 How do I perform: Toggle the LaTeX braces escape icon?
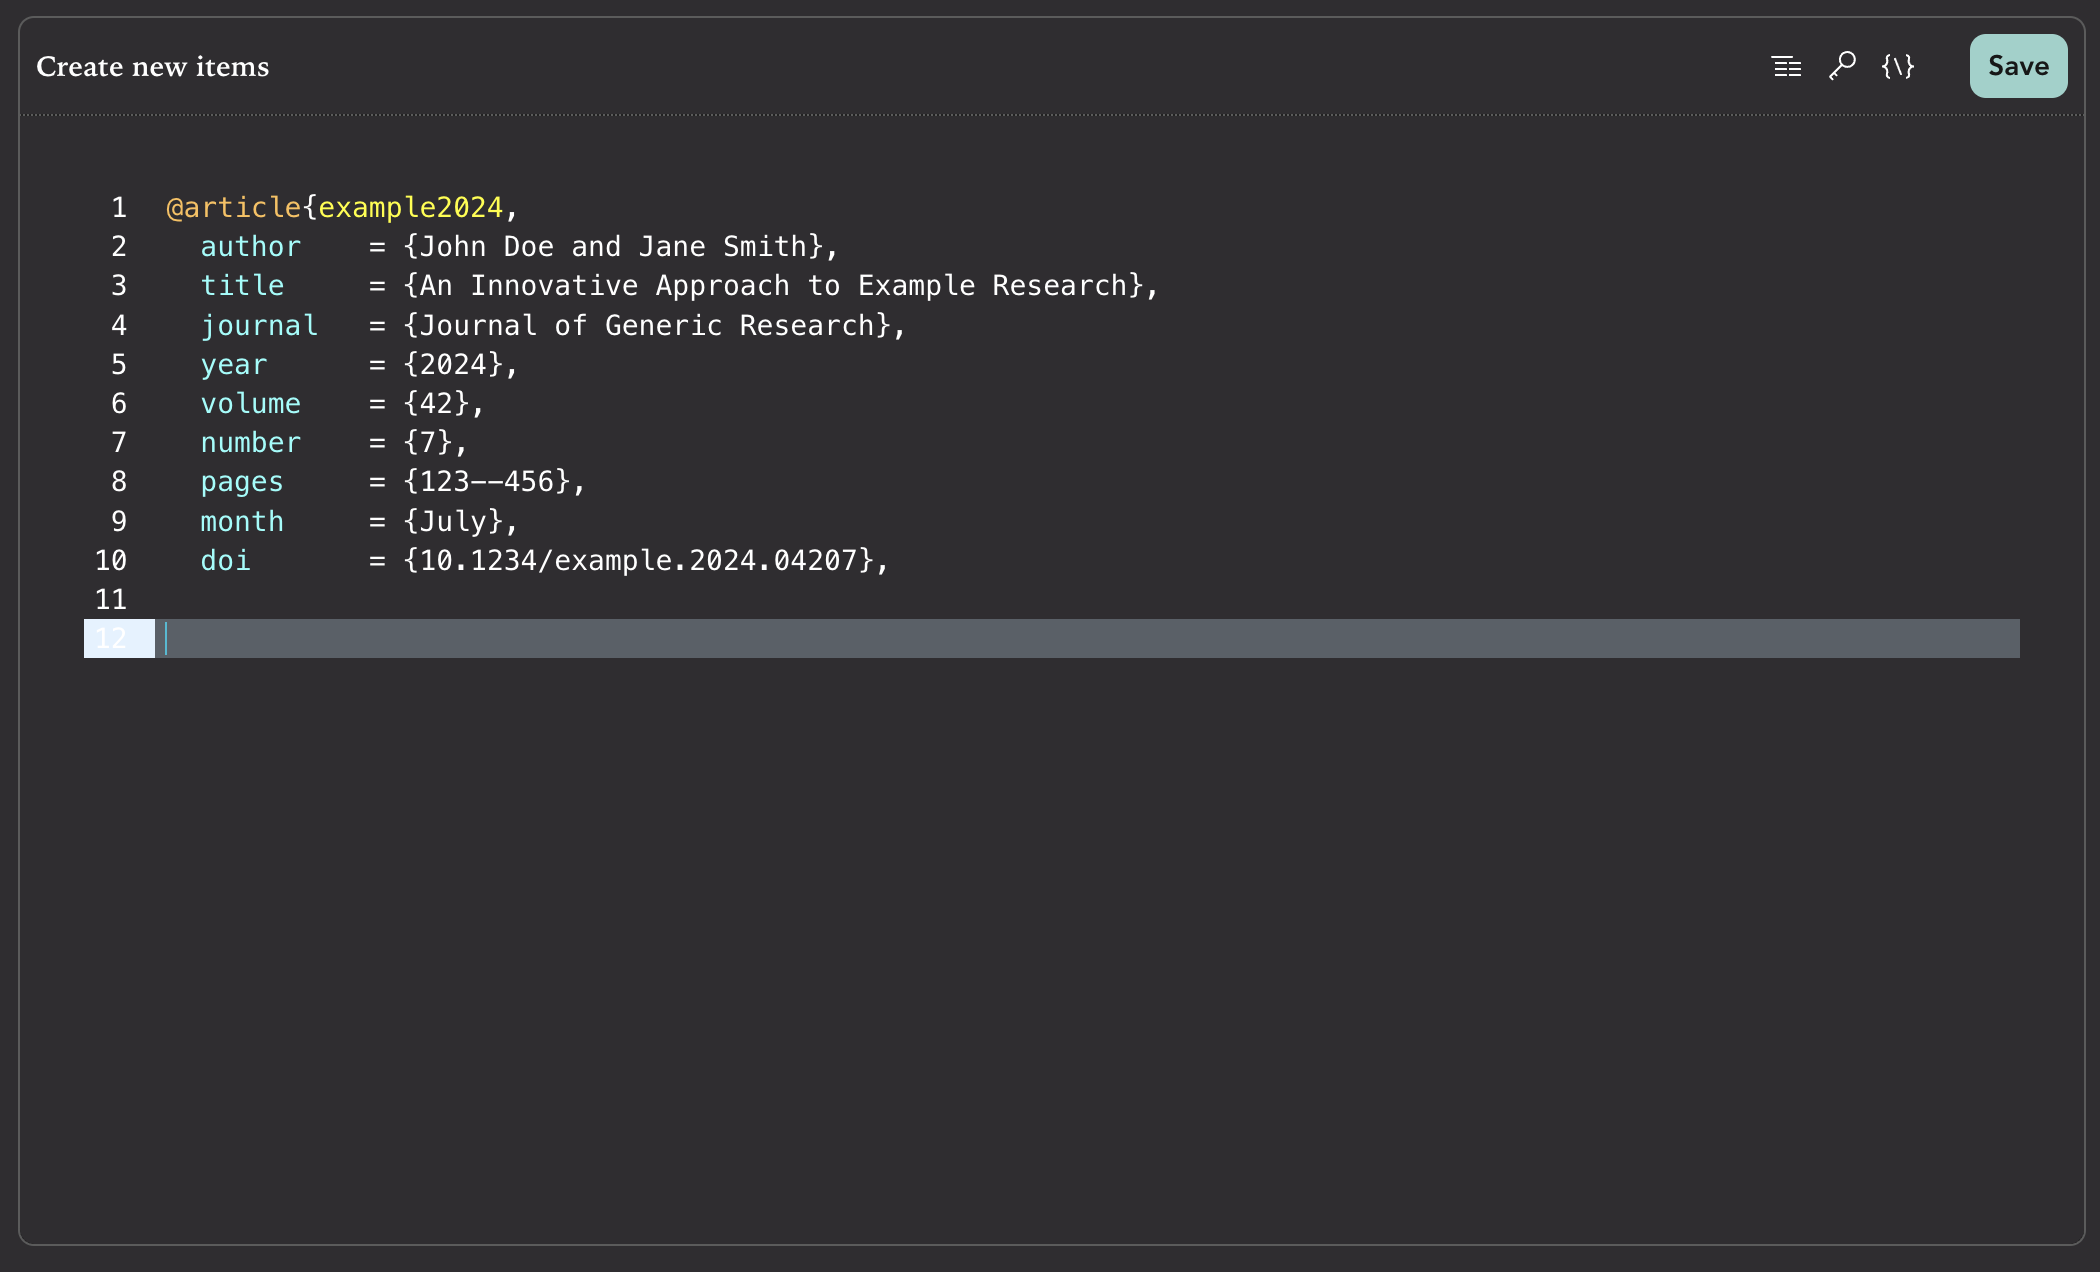[1897, 66]
